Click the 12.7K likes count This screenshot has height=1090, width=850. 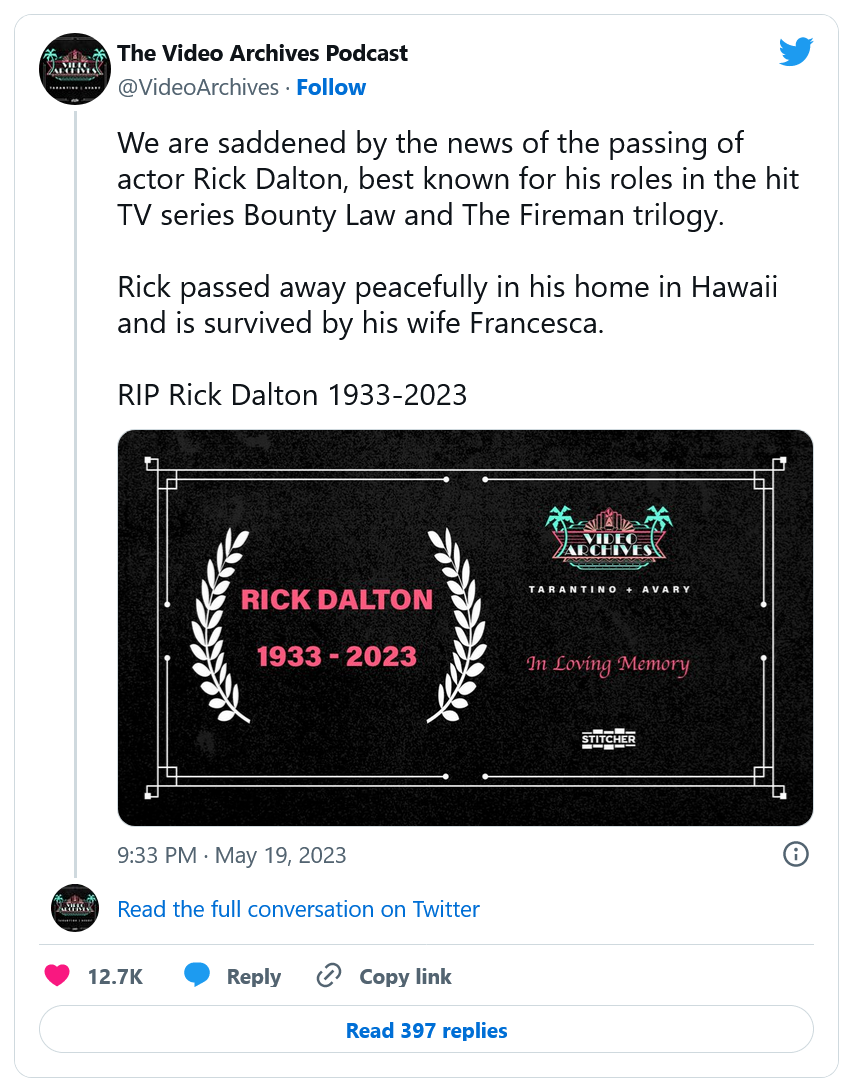(115, 977)
